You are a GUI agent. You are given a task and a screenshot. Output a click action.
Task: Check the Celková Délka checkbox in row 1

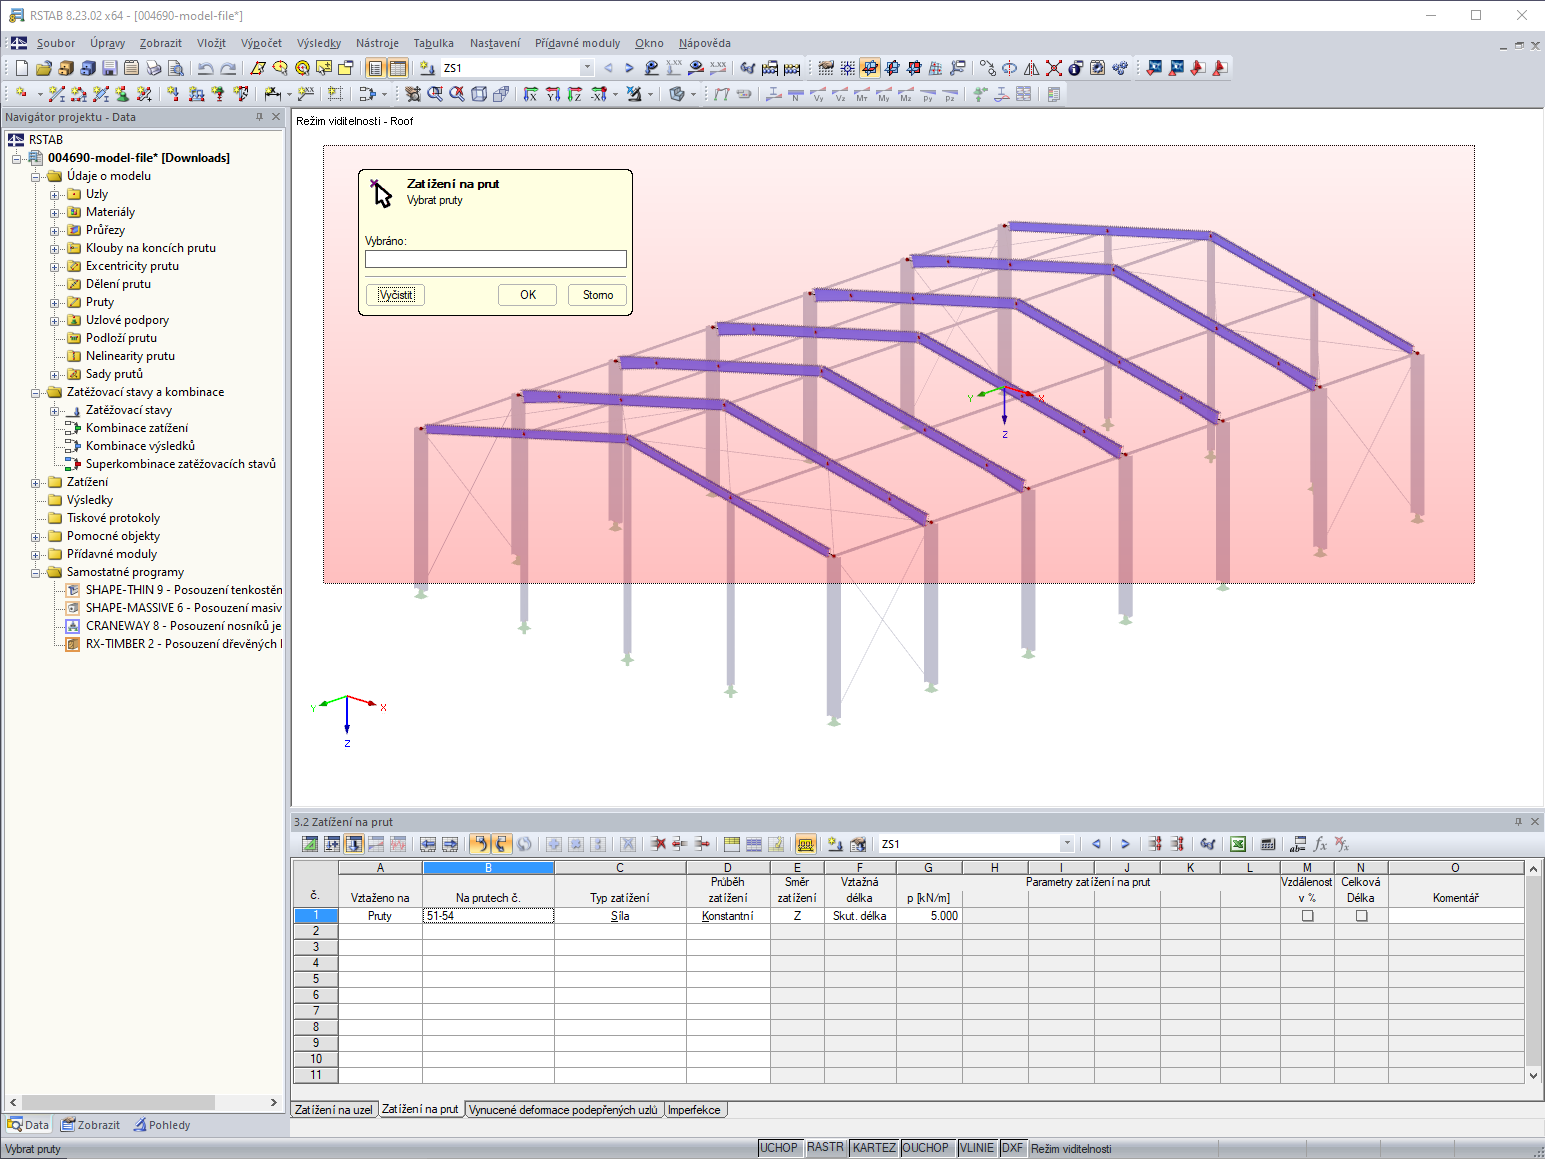point(1361,915)
